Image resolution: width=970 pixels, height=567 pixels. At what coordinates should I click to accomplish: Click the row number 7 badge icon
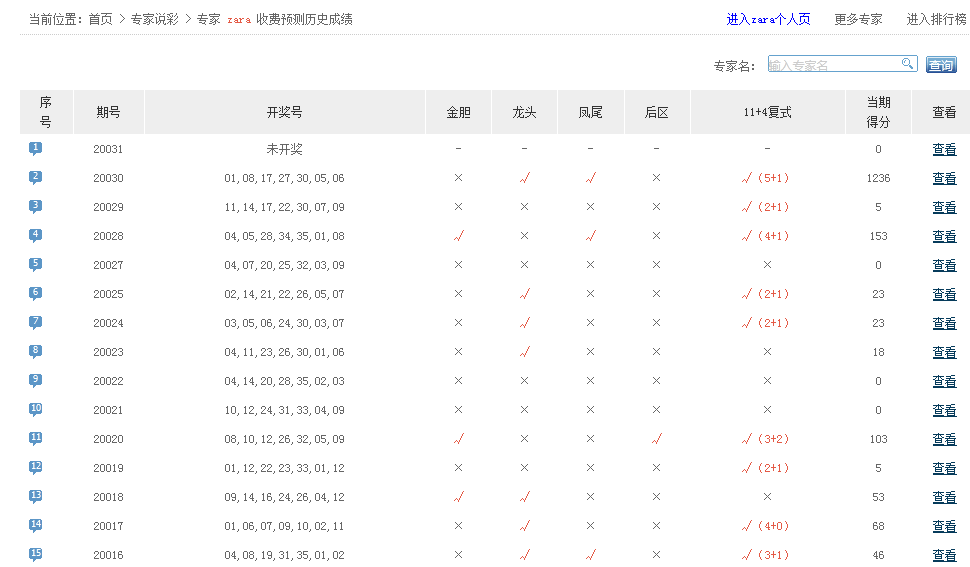click(36, 323)
